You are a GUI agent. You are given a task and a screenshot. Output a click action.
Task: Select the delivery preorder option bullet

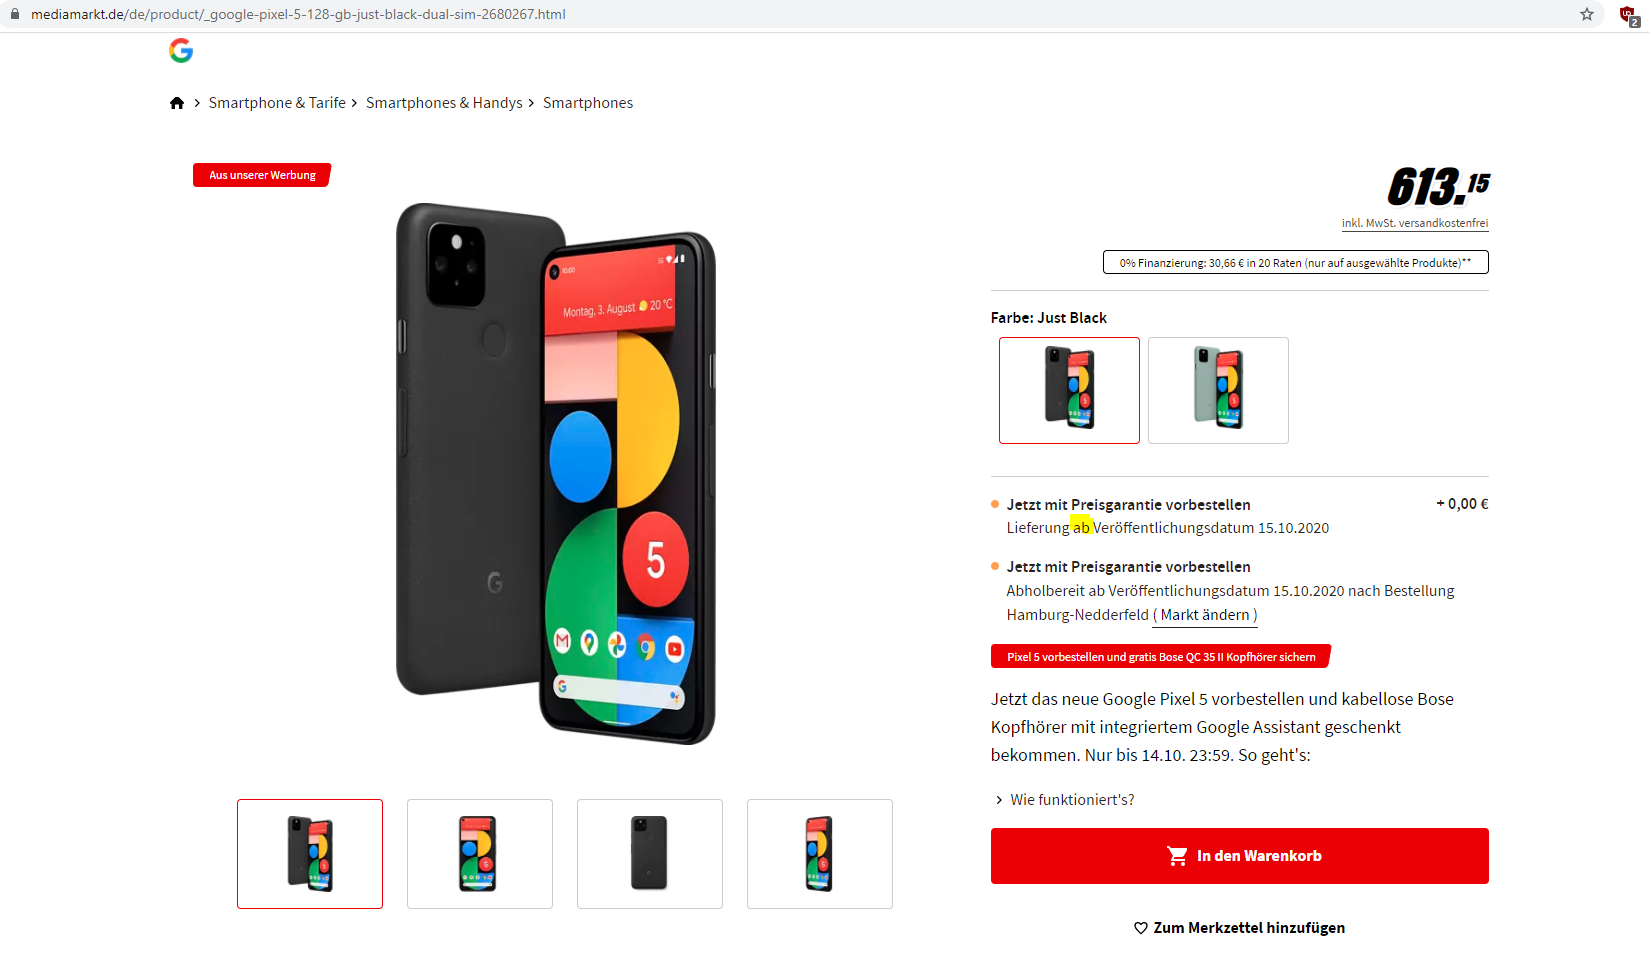tap(995, 504)
